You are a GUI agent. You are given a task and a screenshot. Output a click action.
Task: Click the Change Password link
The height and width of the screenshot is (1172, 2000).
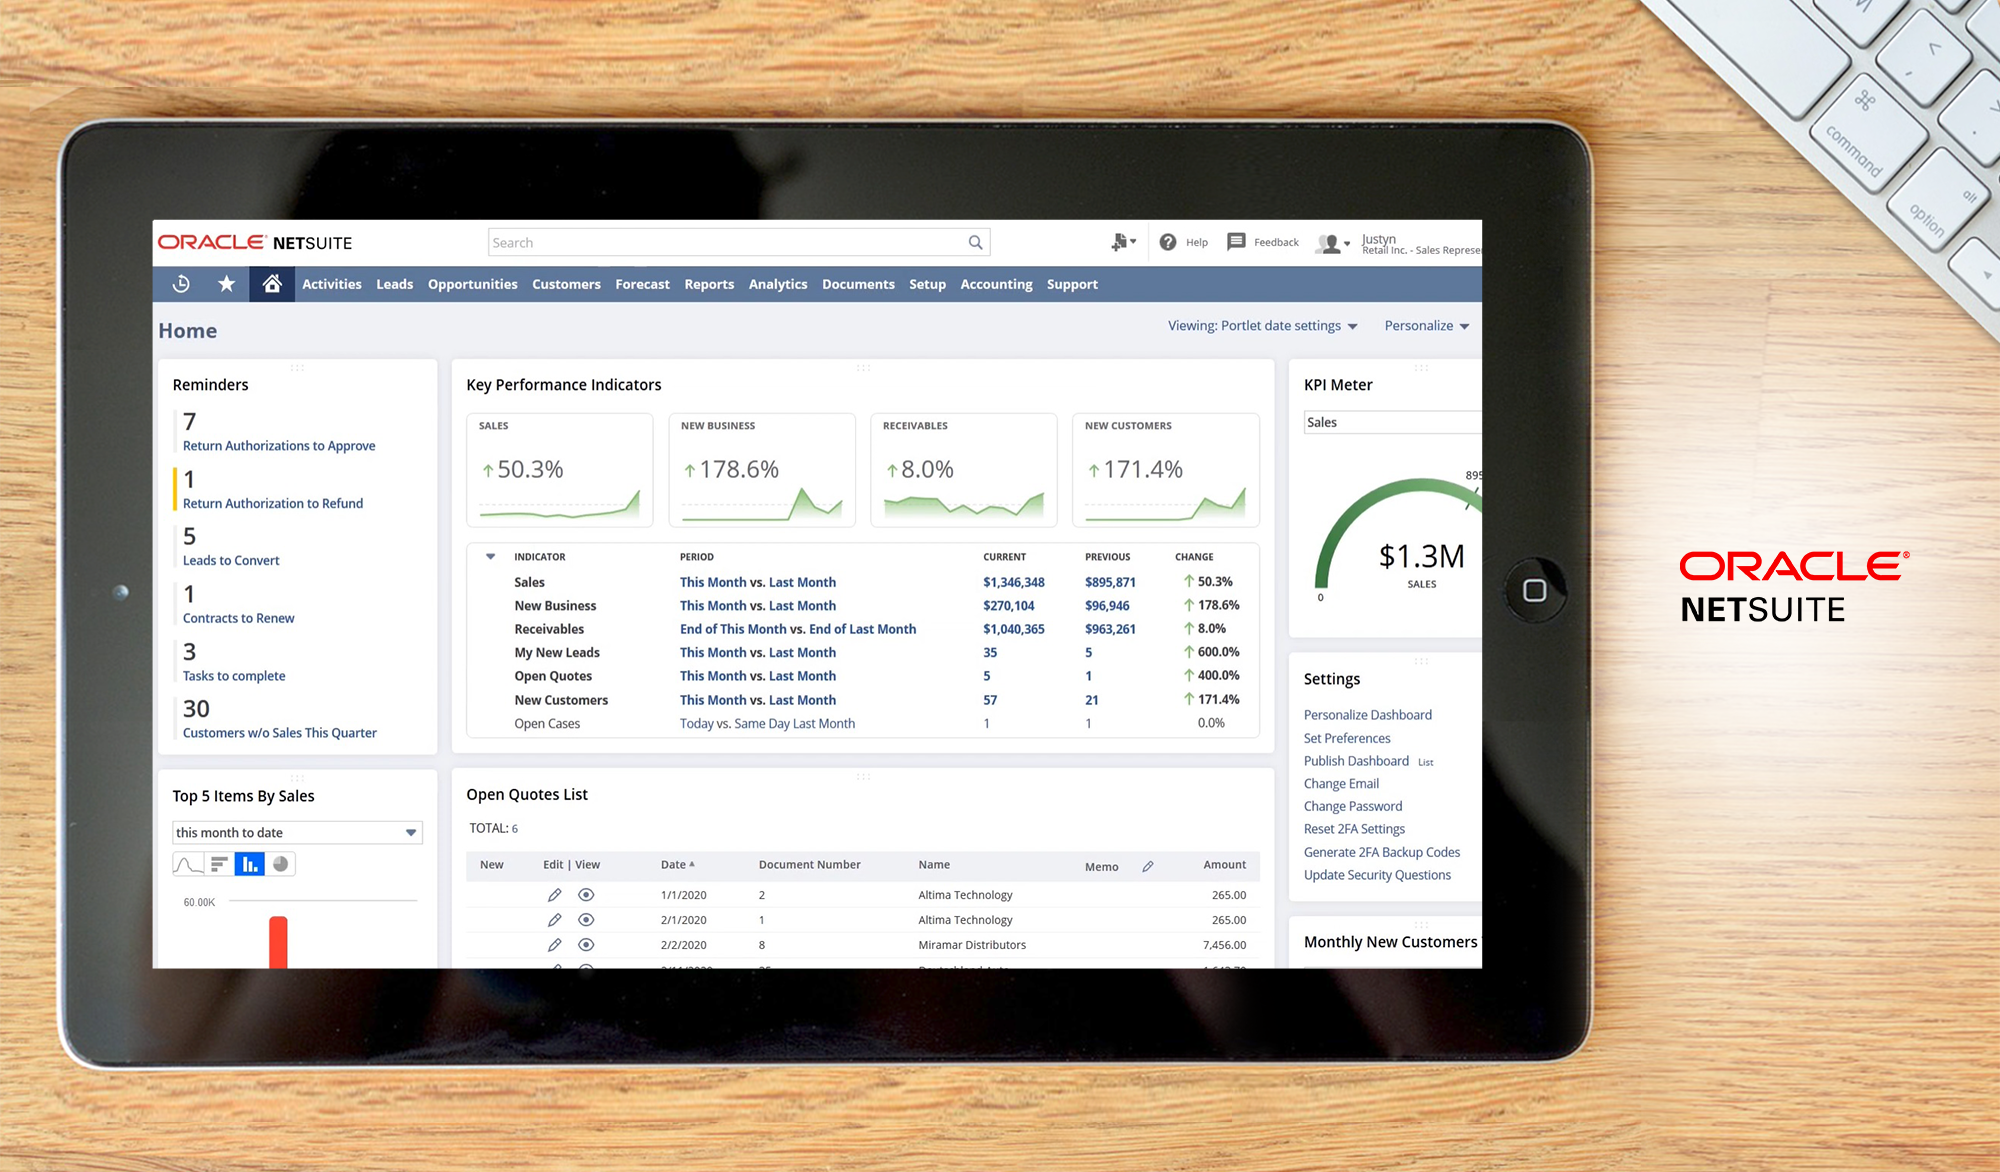click(1352, 806)
